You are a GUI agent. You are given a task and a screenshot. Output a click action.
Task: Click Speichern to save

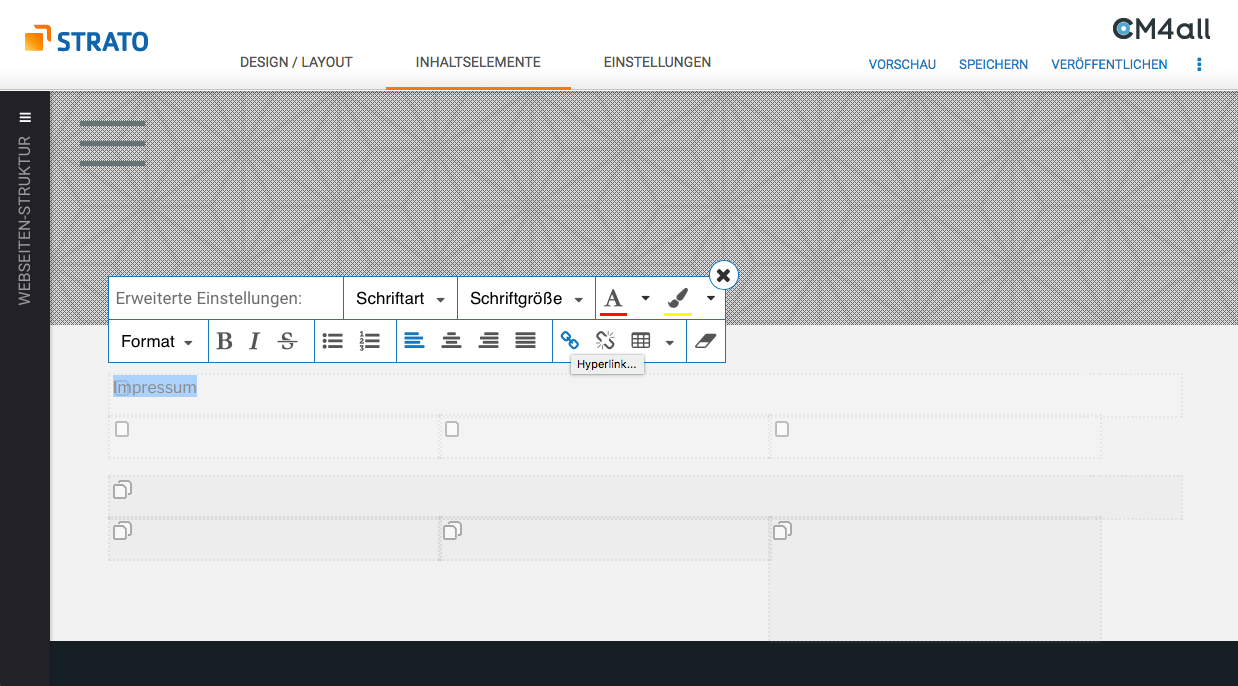tap(993, 64)
